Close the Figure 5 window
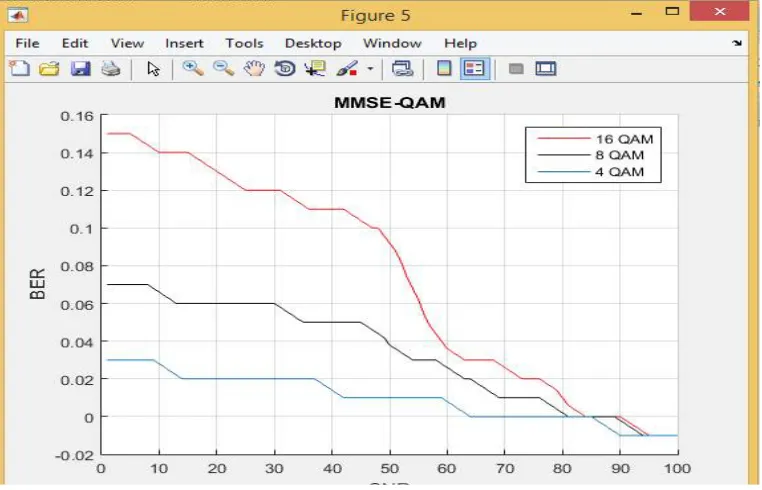The height and width of the screenshot is (490, 762). 719,11
